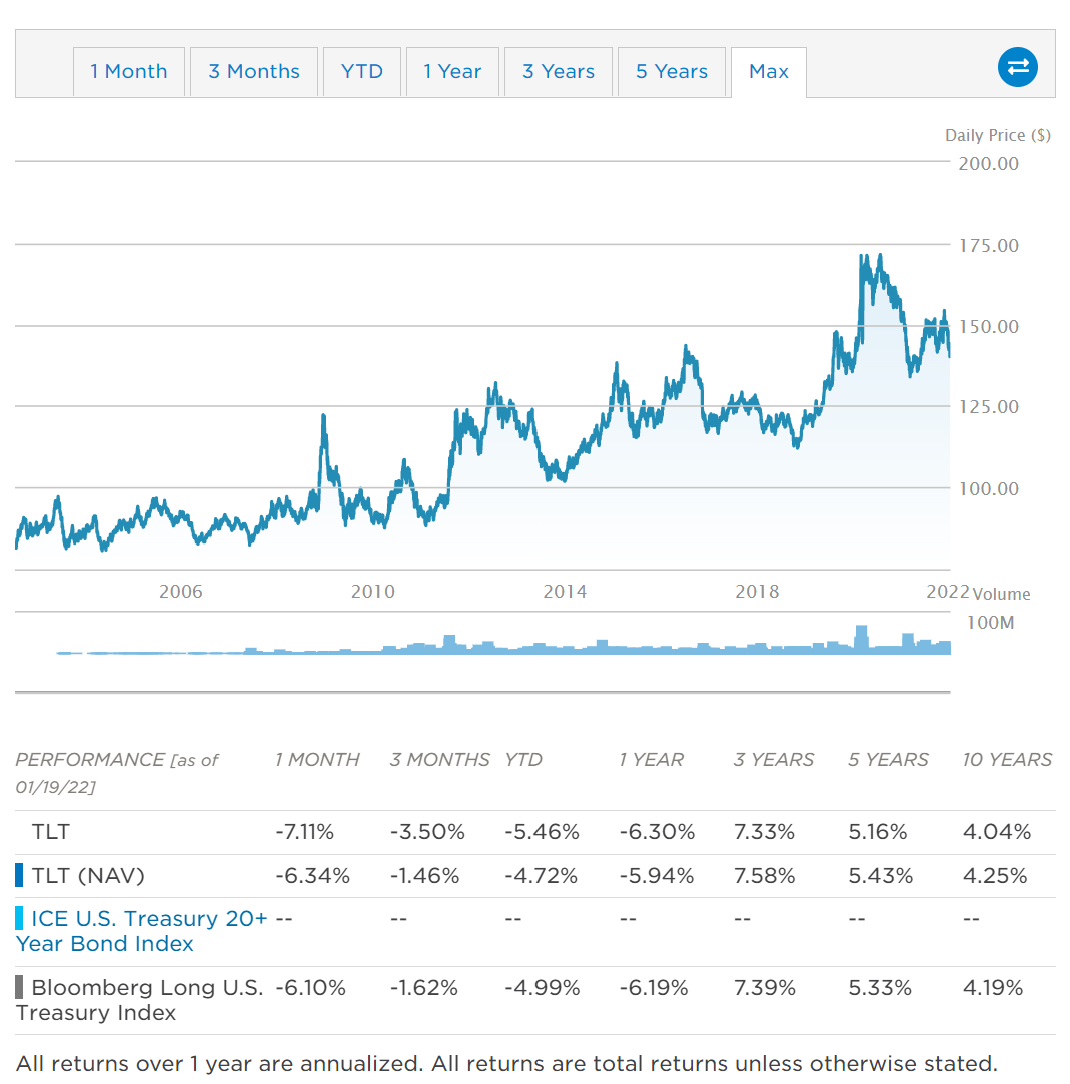Click the ICE index light-blue color marker
This screenshot has height=1084, width=1070.
tap(19, 918)
